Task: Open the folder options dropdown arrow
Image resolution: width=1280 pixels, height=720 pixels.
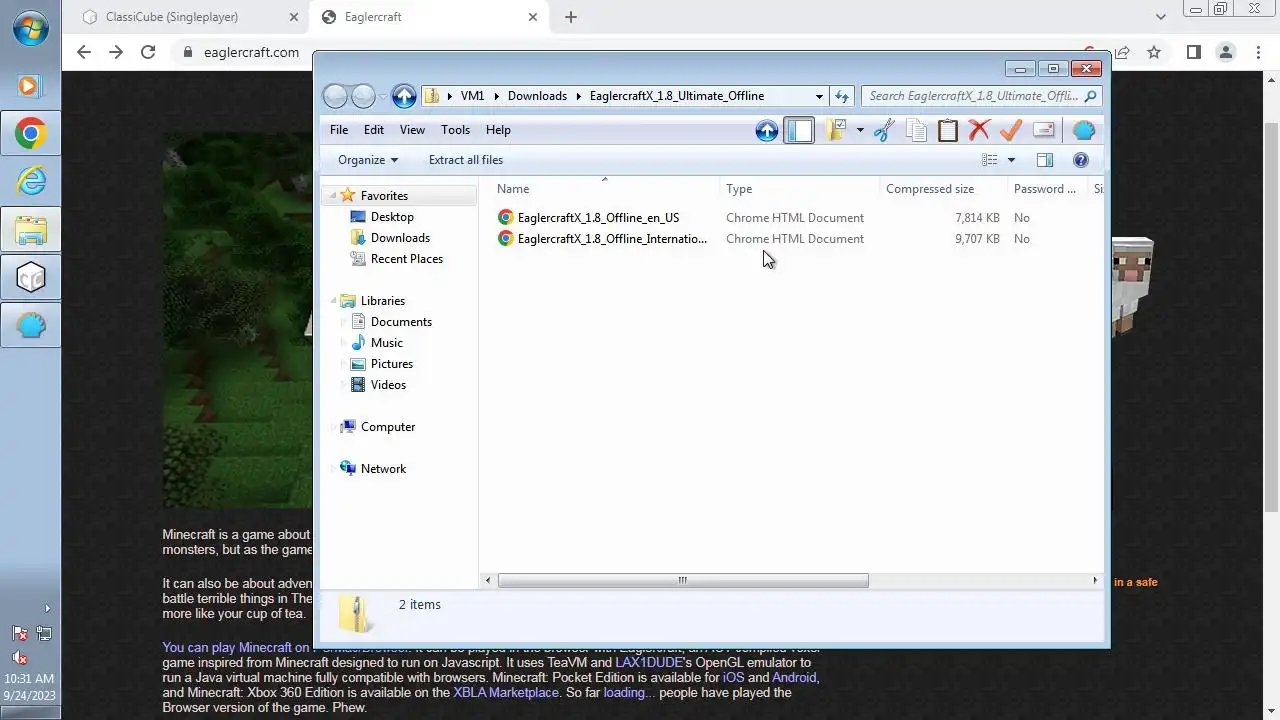Action: pyautogui.click(x=860, y=131)
